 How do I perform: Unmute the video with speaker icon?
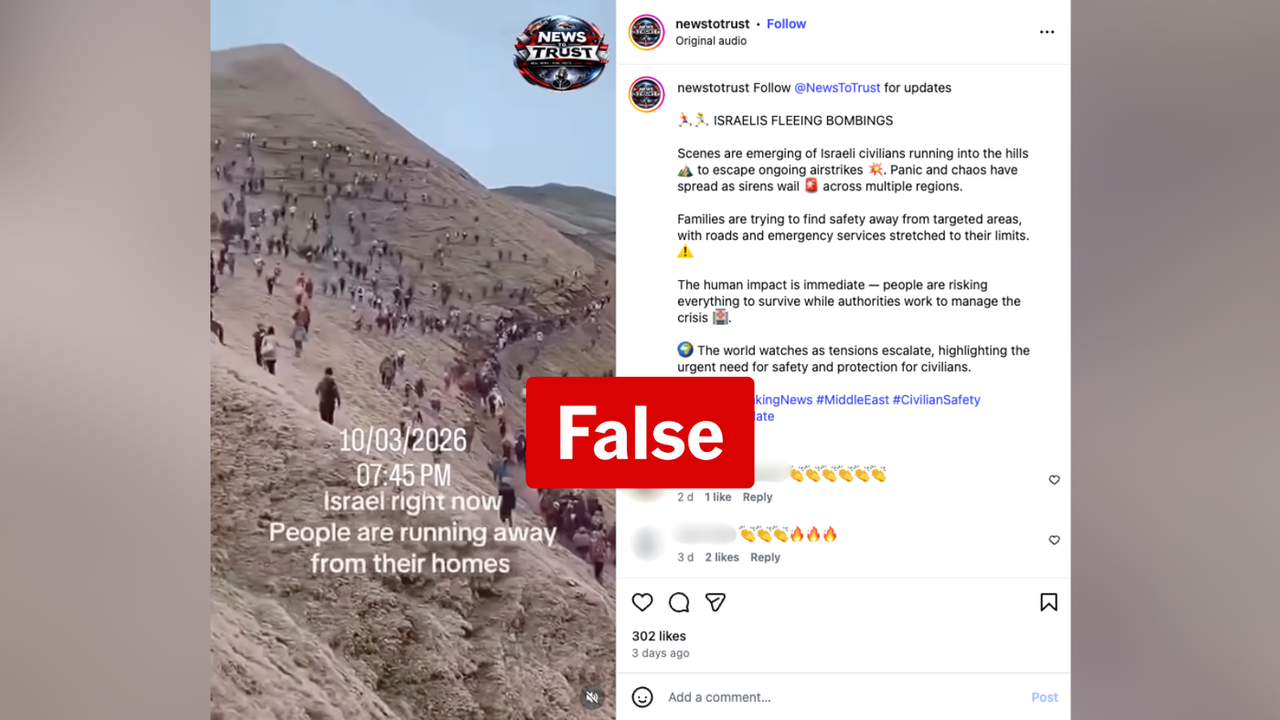coord(592,697)
